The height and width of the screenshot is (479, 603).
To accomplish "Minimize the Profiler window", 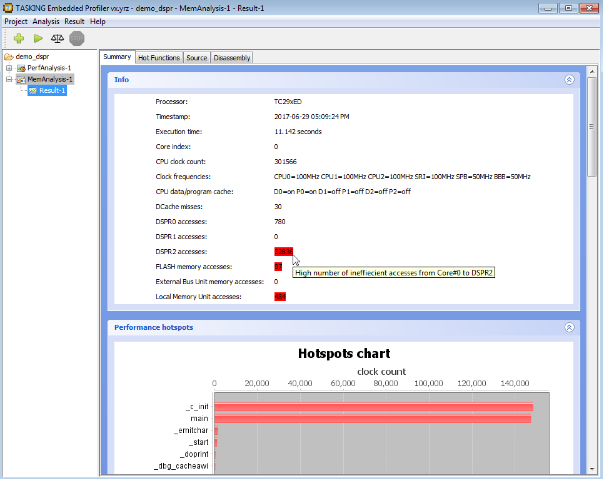I will (x=548, y=8).
